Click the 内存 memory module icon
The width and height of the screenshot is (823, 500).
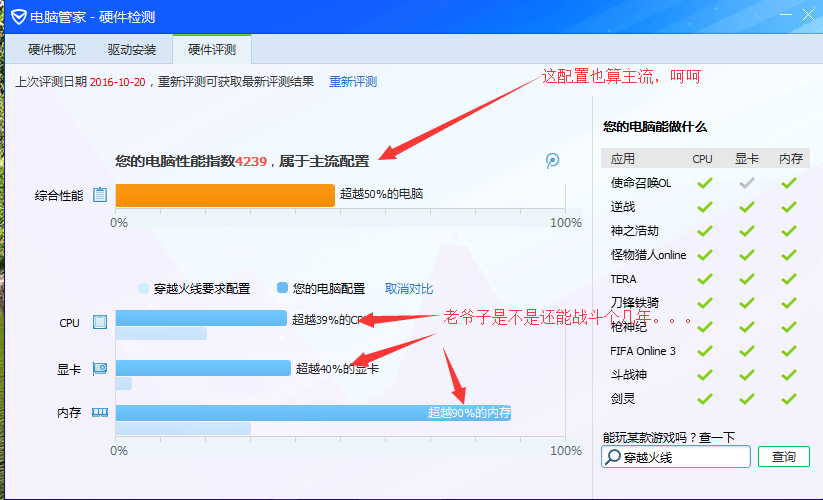pyautogui.click(x=100, y=412)
